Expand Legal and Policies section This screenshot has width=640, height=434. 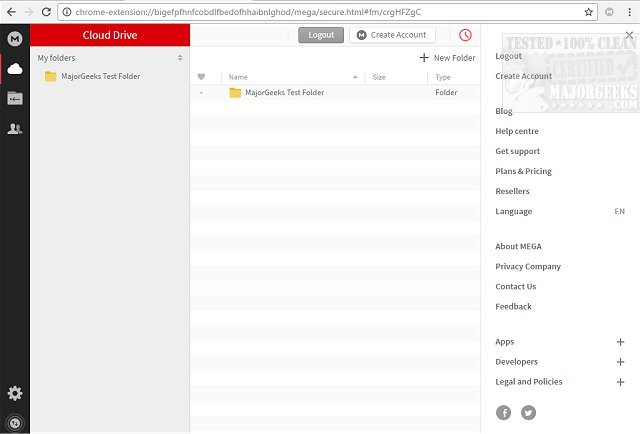[620, 382]
